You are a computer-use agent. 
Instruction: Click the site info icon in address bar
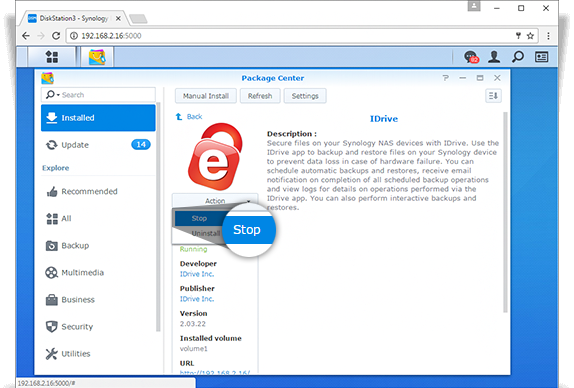point(74,36)
